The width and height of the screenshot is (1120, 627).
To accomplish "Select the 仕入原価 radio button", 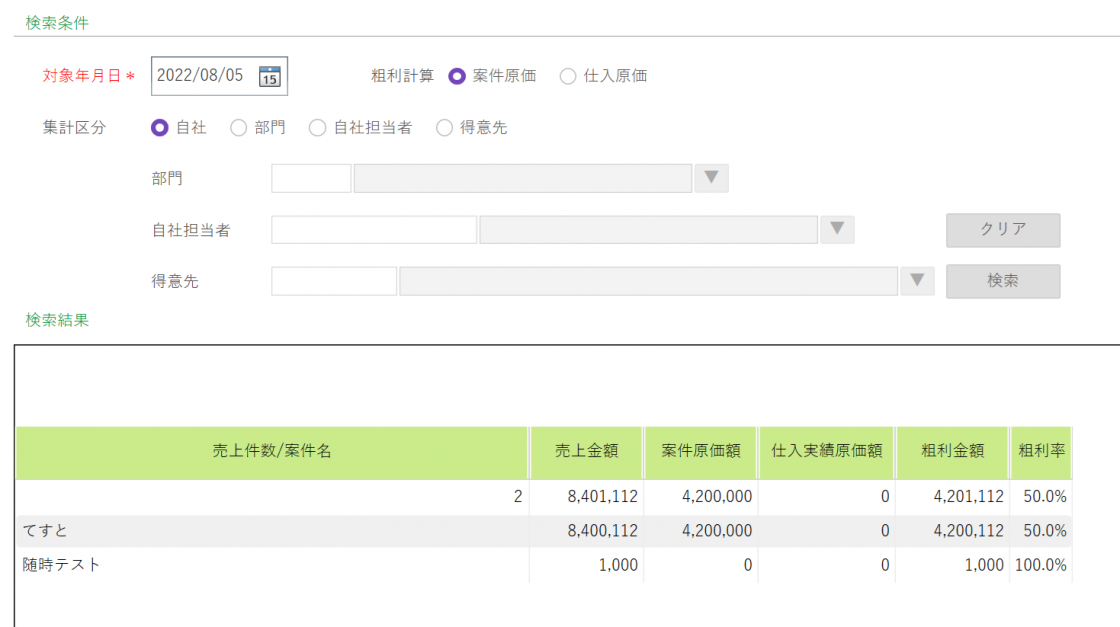I will (x=568, y=76).
